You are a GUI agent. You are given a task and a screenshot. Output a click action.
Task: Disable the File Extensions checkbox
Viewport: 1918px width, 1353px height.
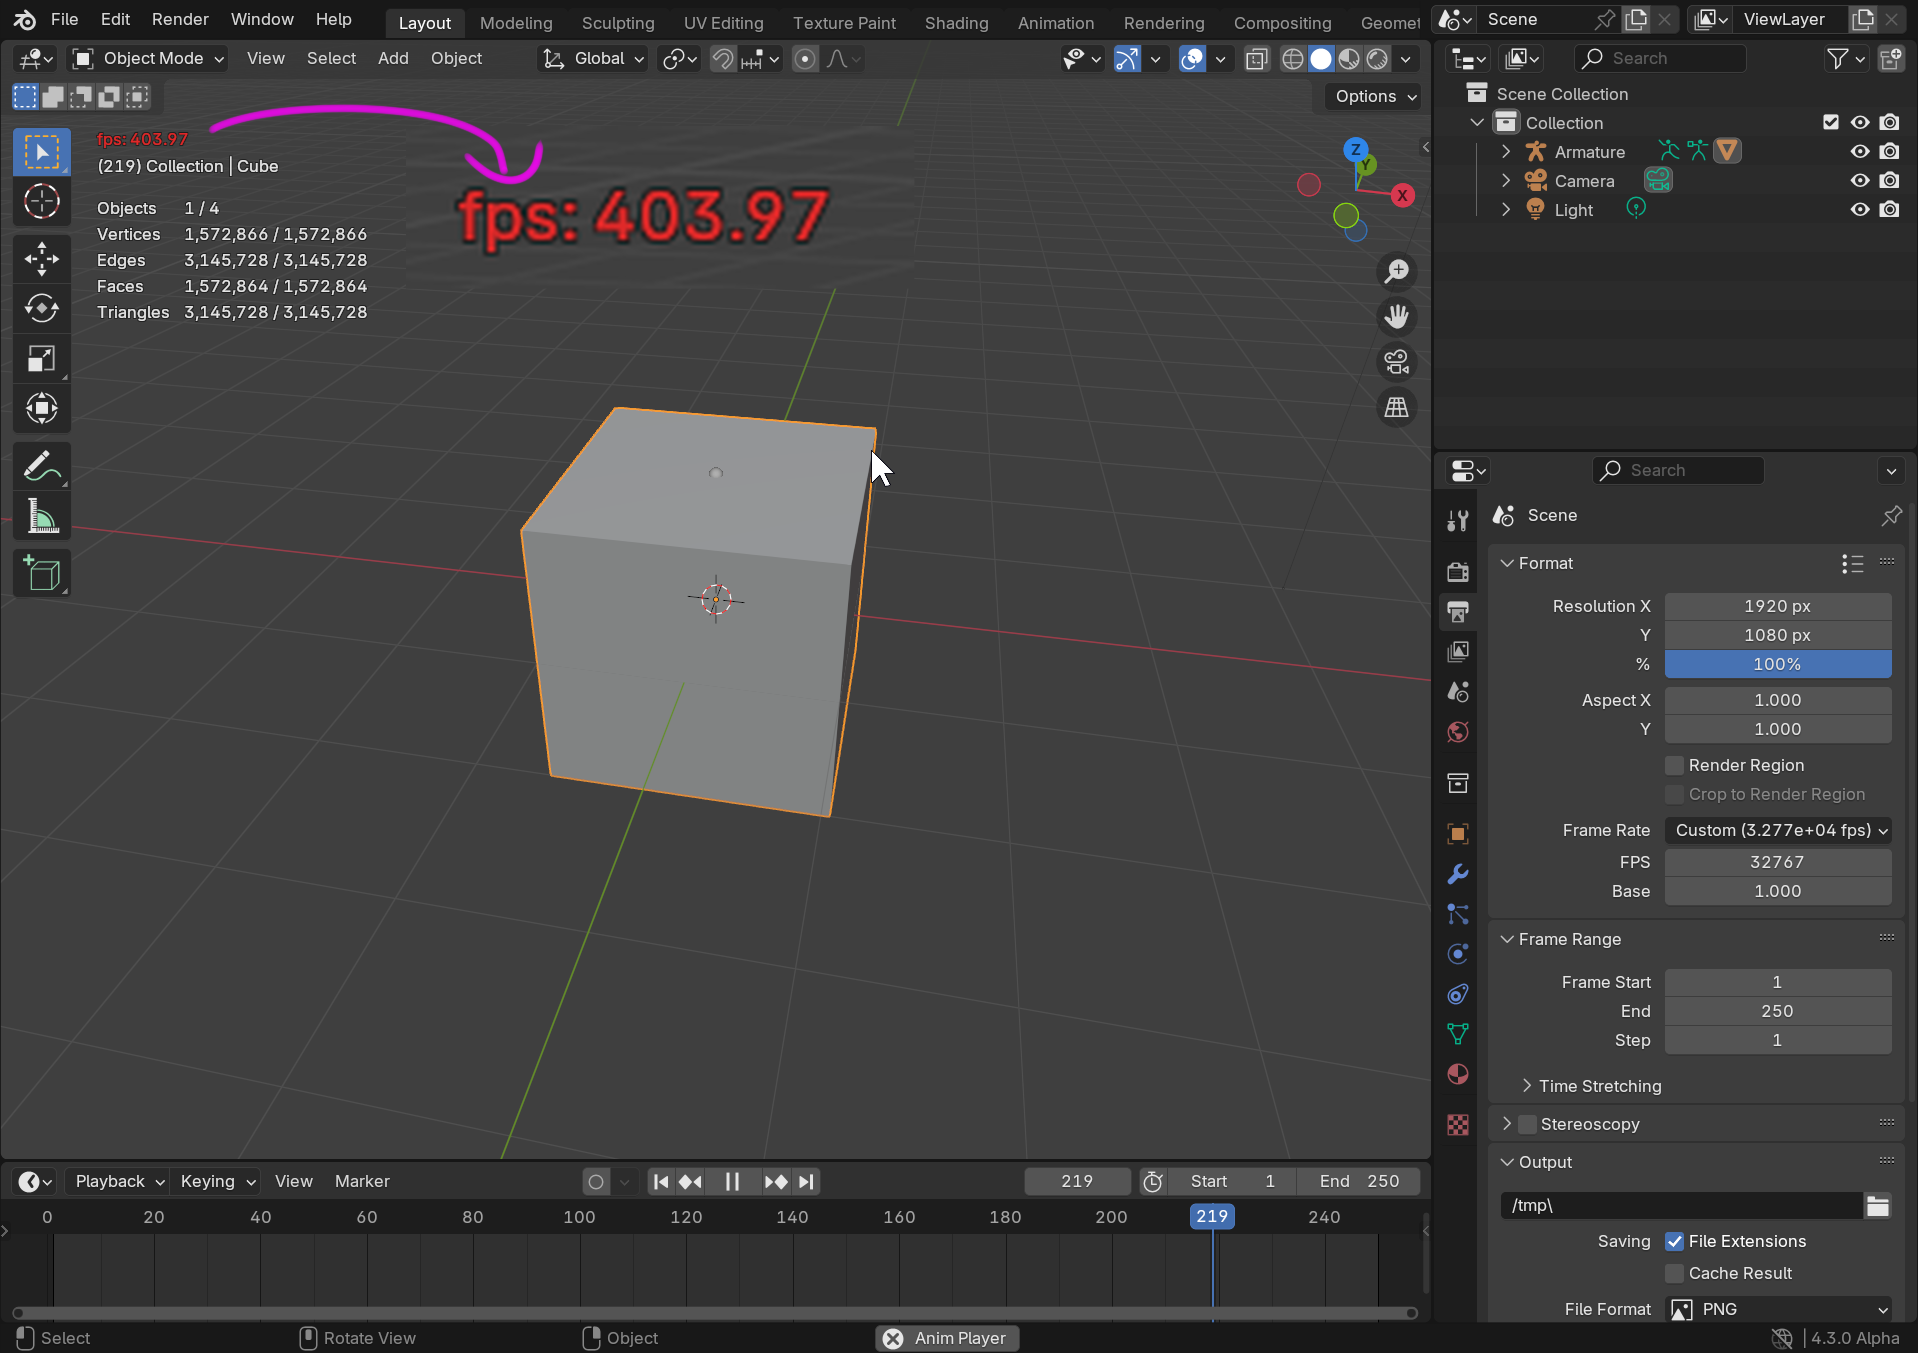1674,1241
